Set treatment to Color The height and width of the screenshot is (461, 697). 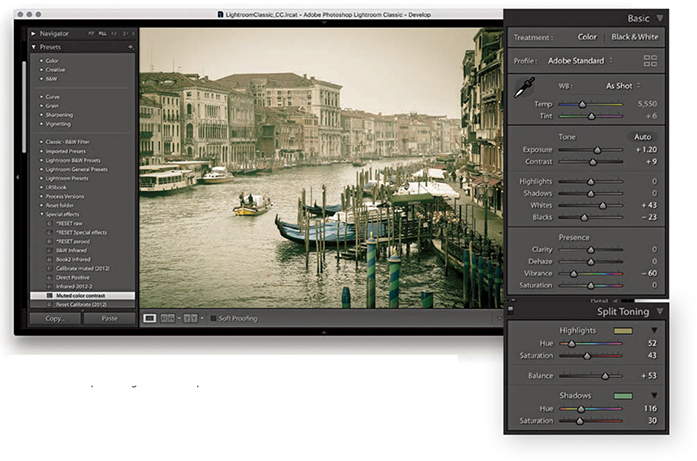coord(587,37)
